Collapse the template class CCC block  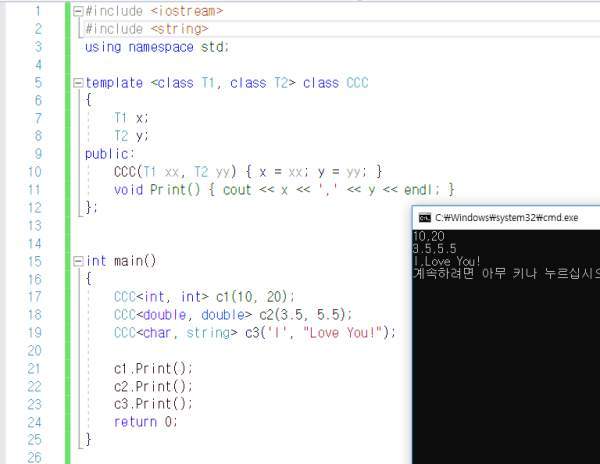click(x=78, y=83)
